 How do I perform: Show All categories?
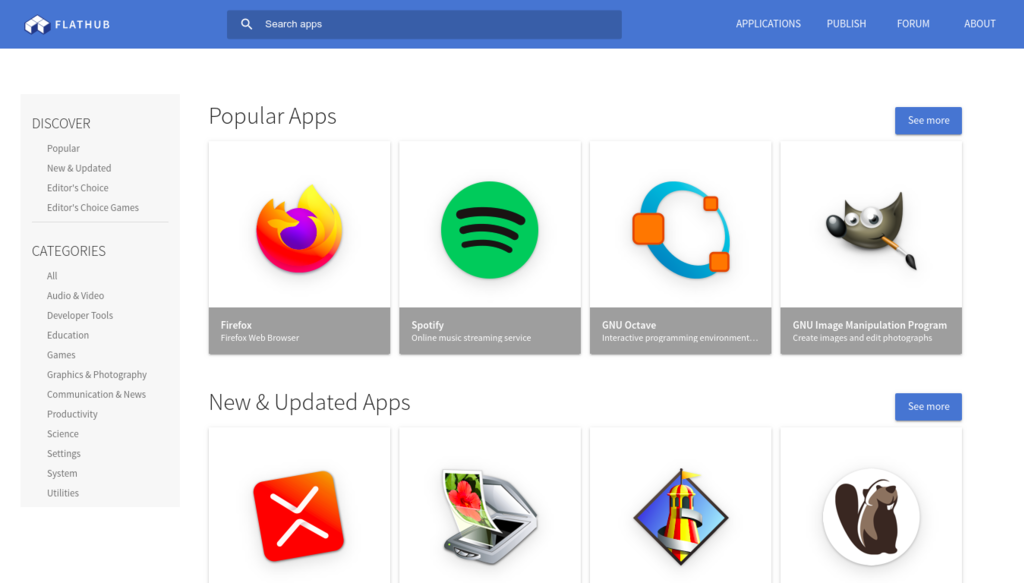pyautogui.click(x=52, y=276)
